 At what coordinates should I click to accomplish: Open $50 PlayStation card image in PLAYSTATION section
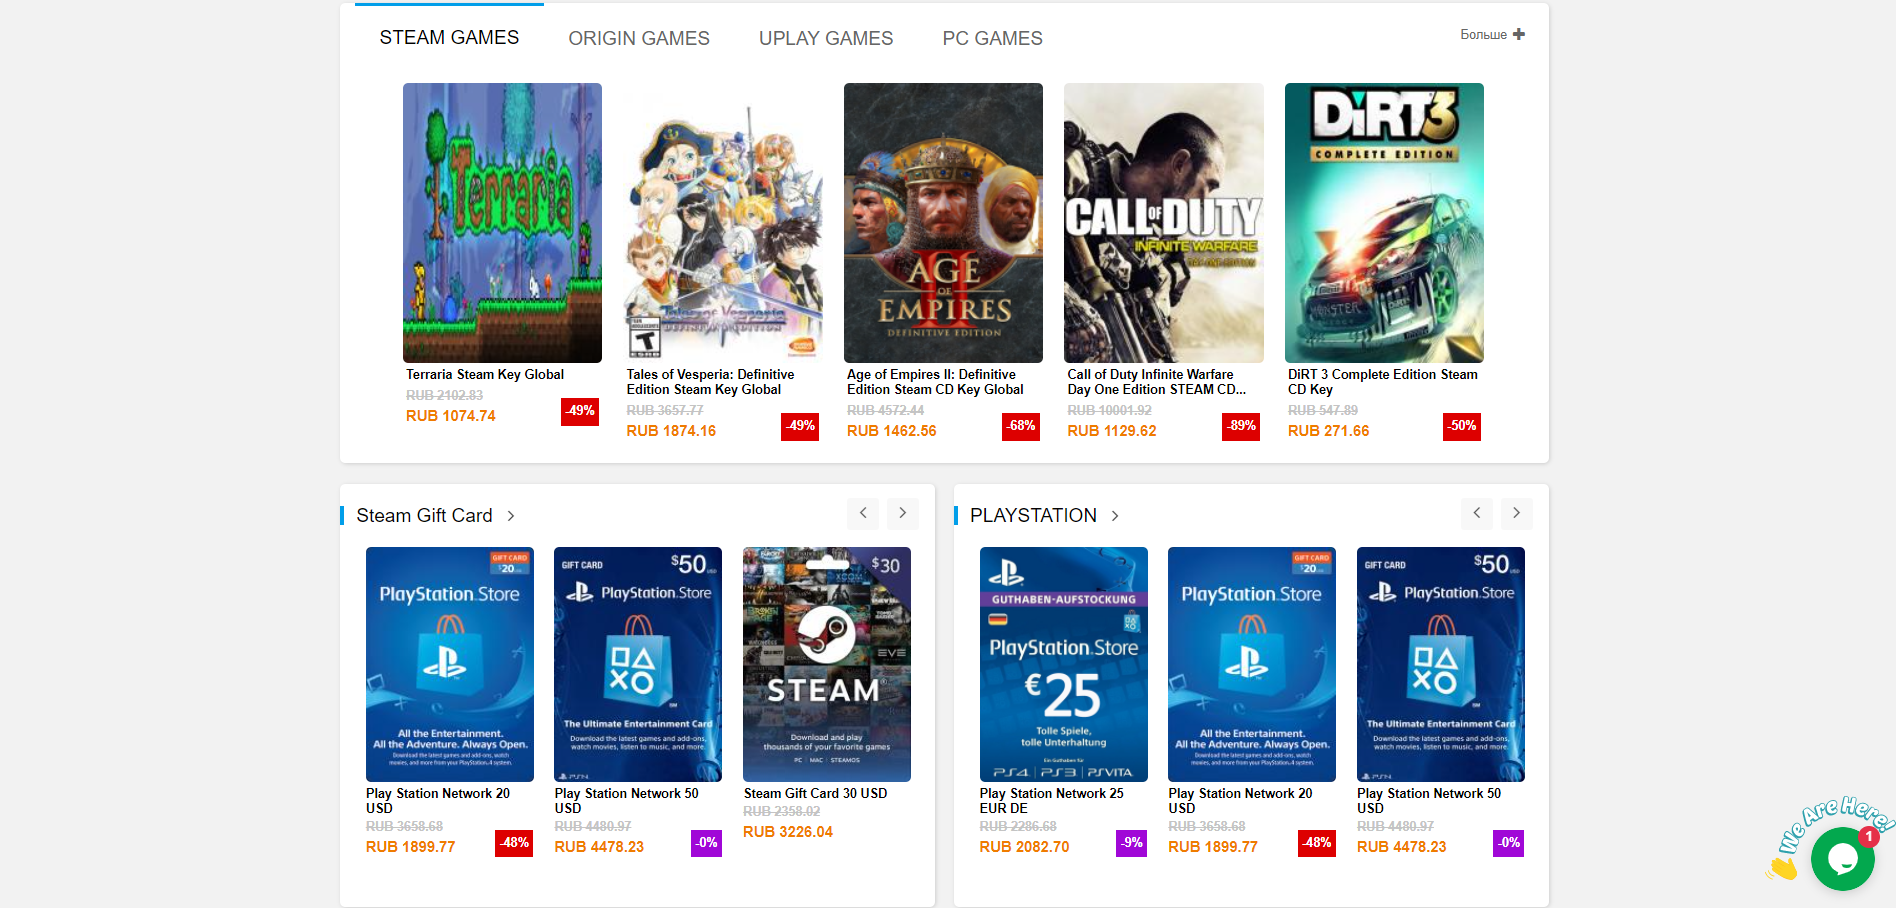1441,664
